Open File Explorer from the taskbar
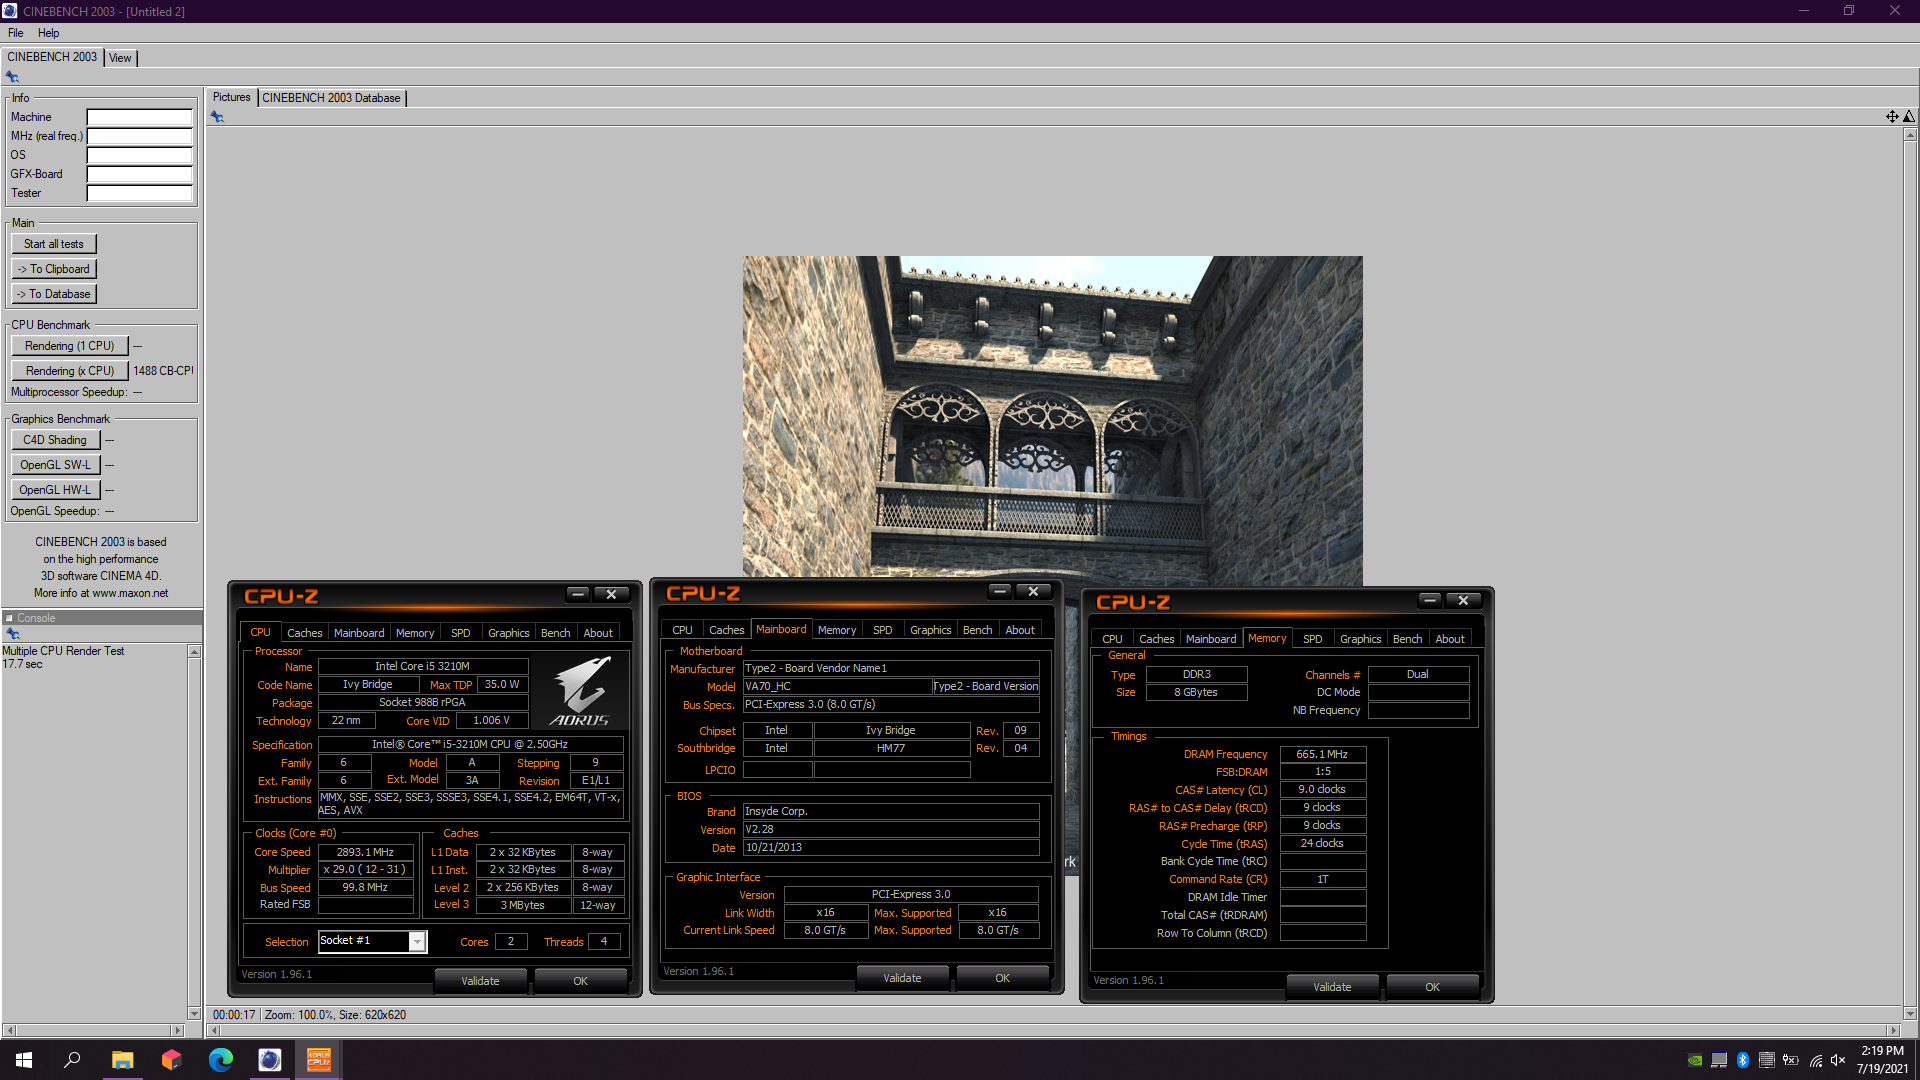This screenshot has height=1080, width=1920. coord(122,1060)
